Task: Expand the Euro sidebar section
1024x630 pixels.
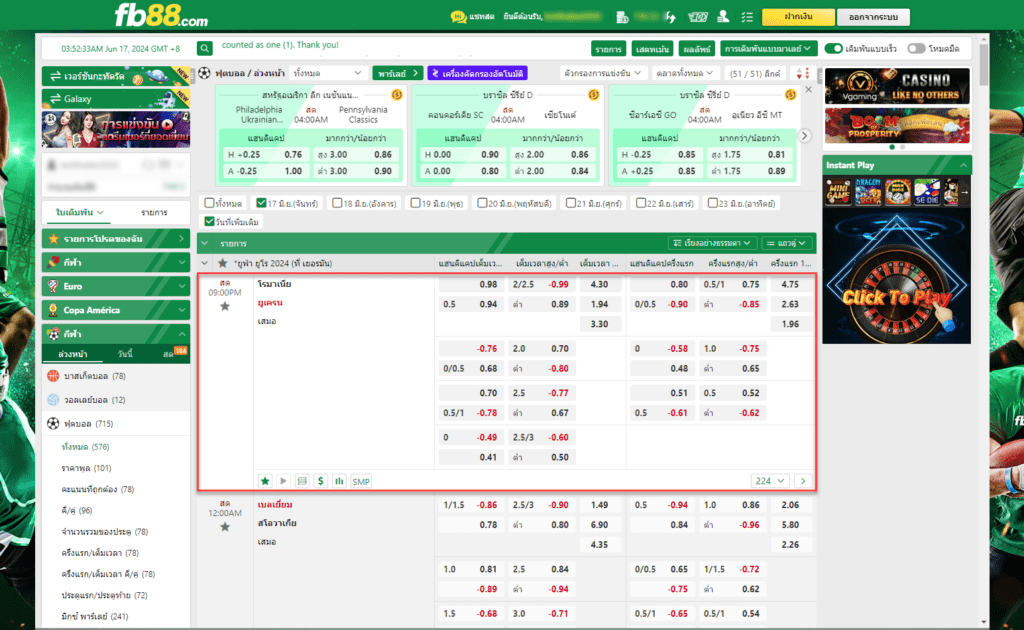Action: [116, 286]
